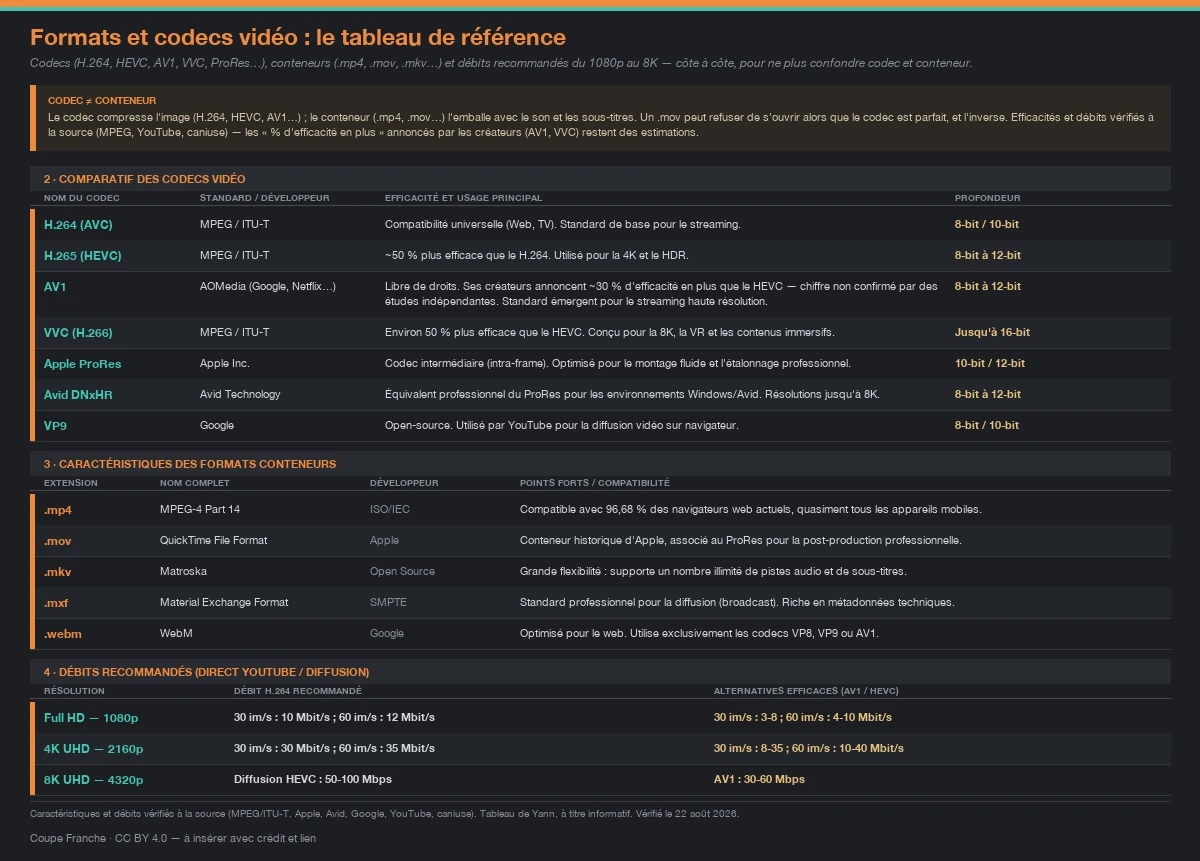Click the 'NOM DU CODEC' column header
This screenshot has width=1200, height=861.
tap(81, 198)
